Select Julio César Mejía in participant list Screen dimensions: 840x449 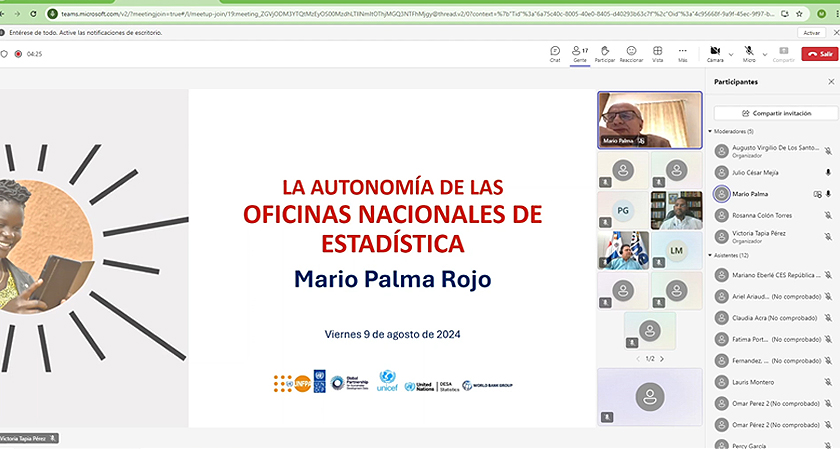tap(773, 173)
